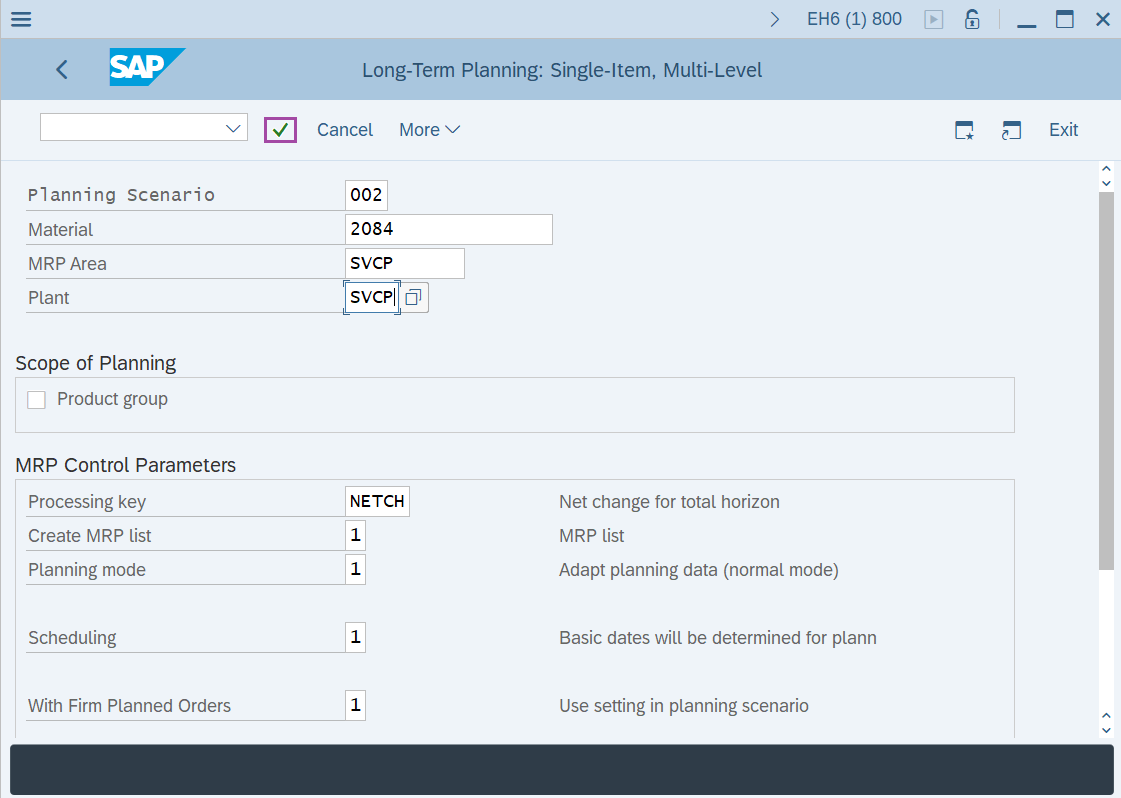The image size is (1121, 798).
Task: Select the Material input field showing 2084
Action: coord(448,229)
